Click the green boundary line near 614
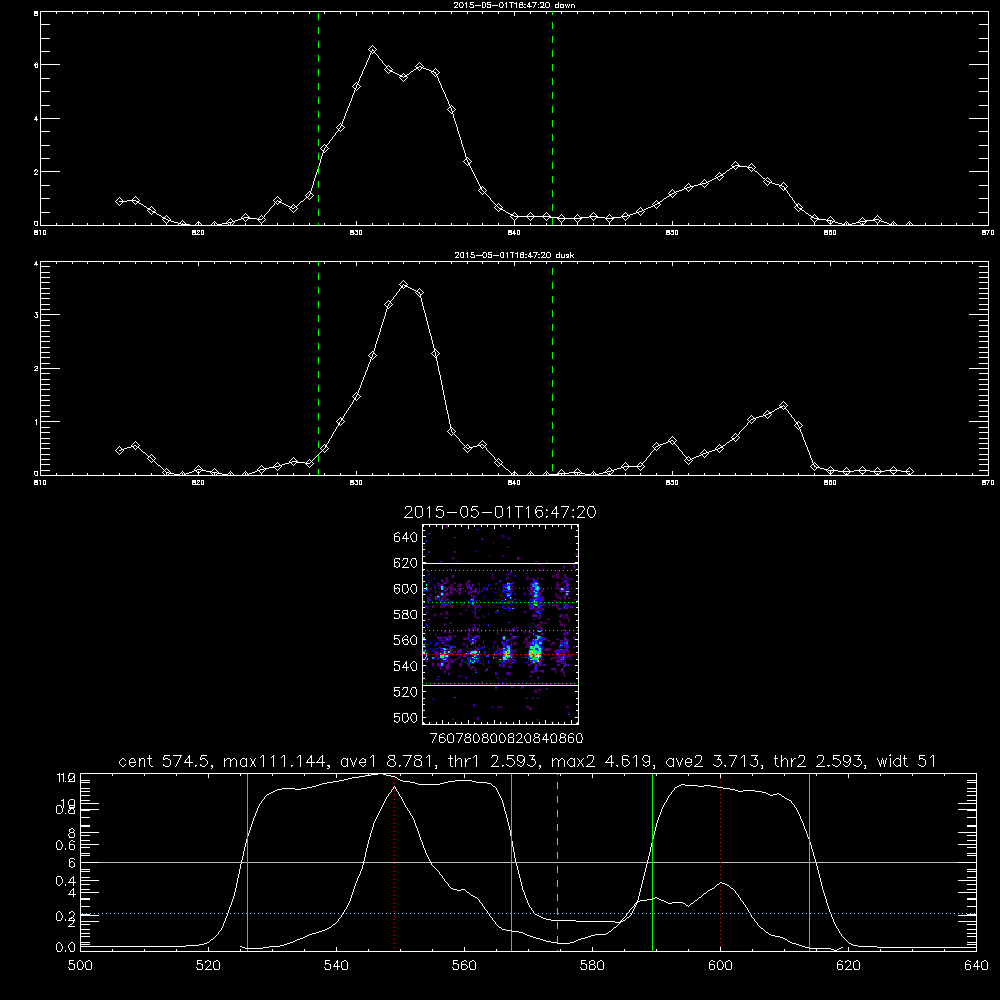The height and width of the screenshot is (1000, 1000). [809, 861]
